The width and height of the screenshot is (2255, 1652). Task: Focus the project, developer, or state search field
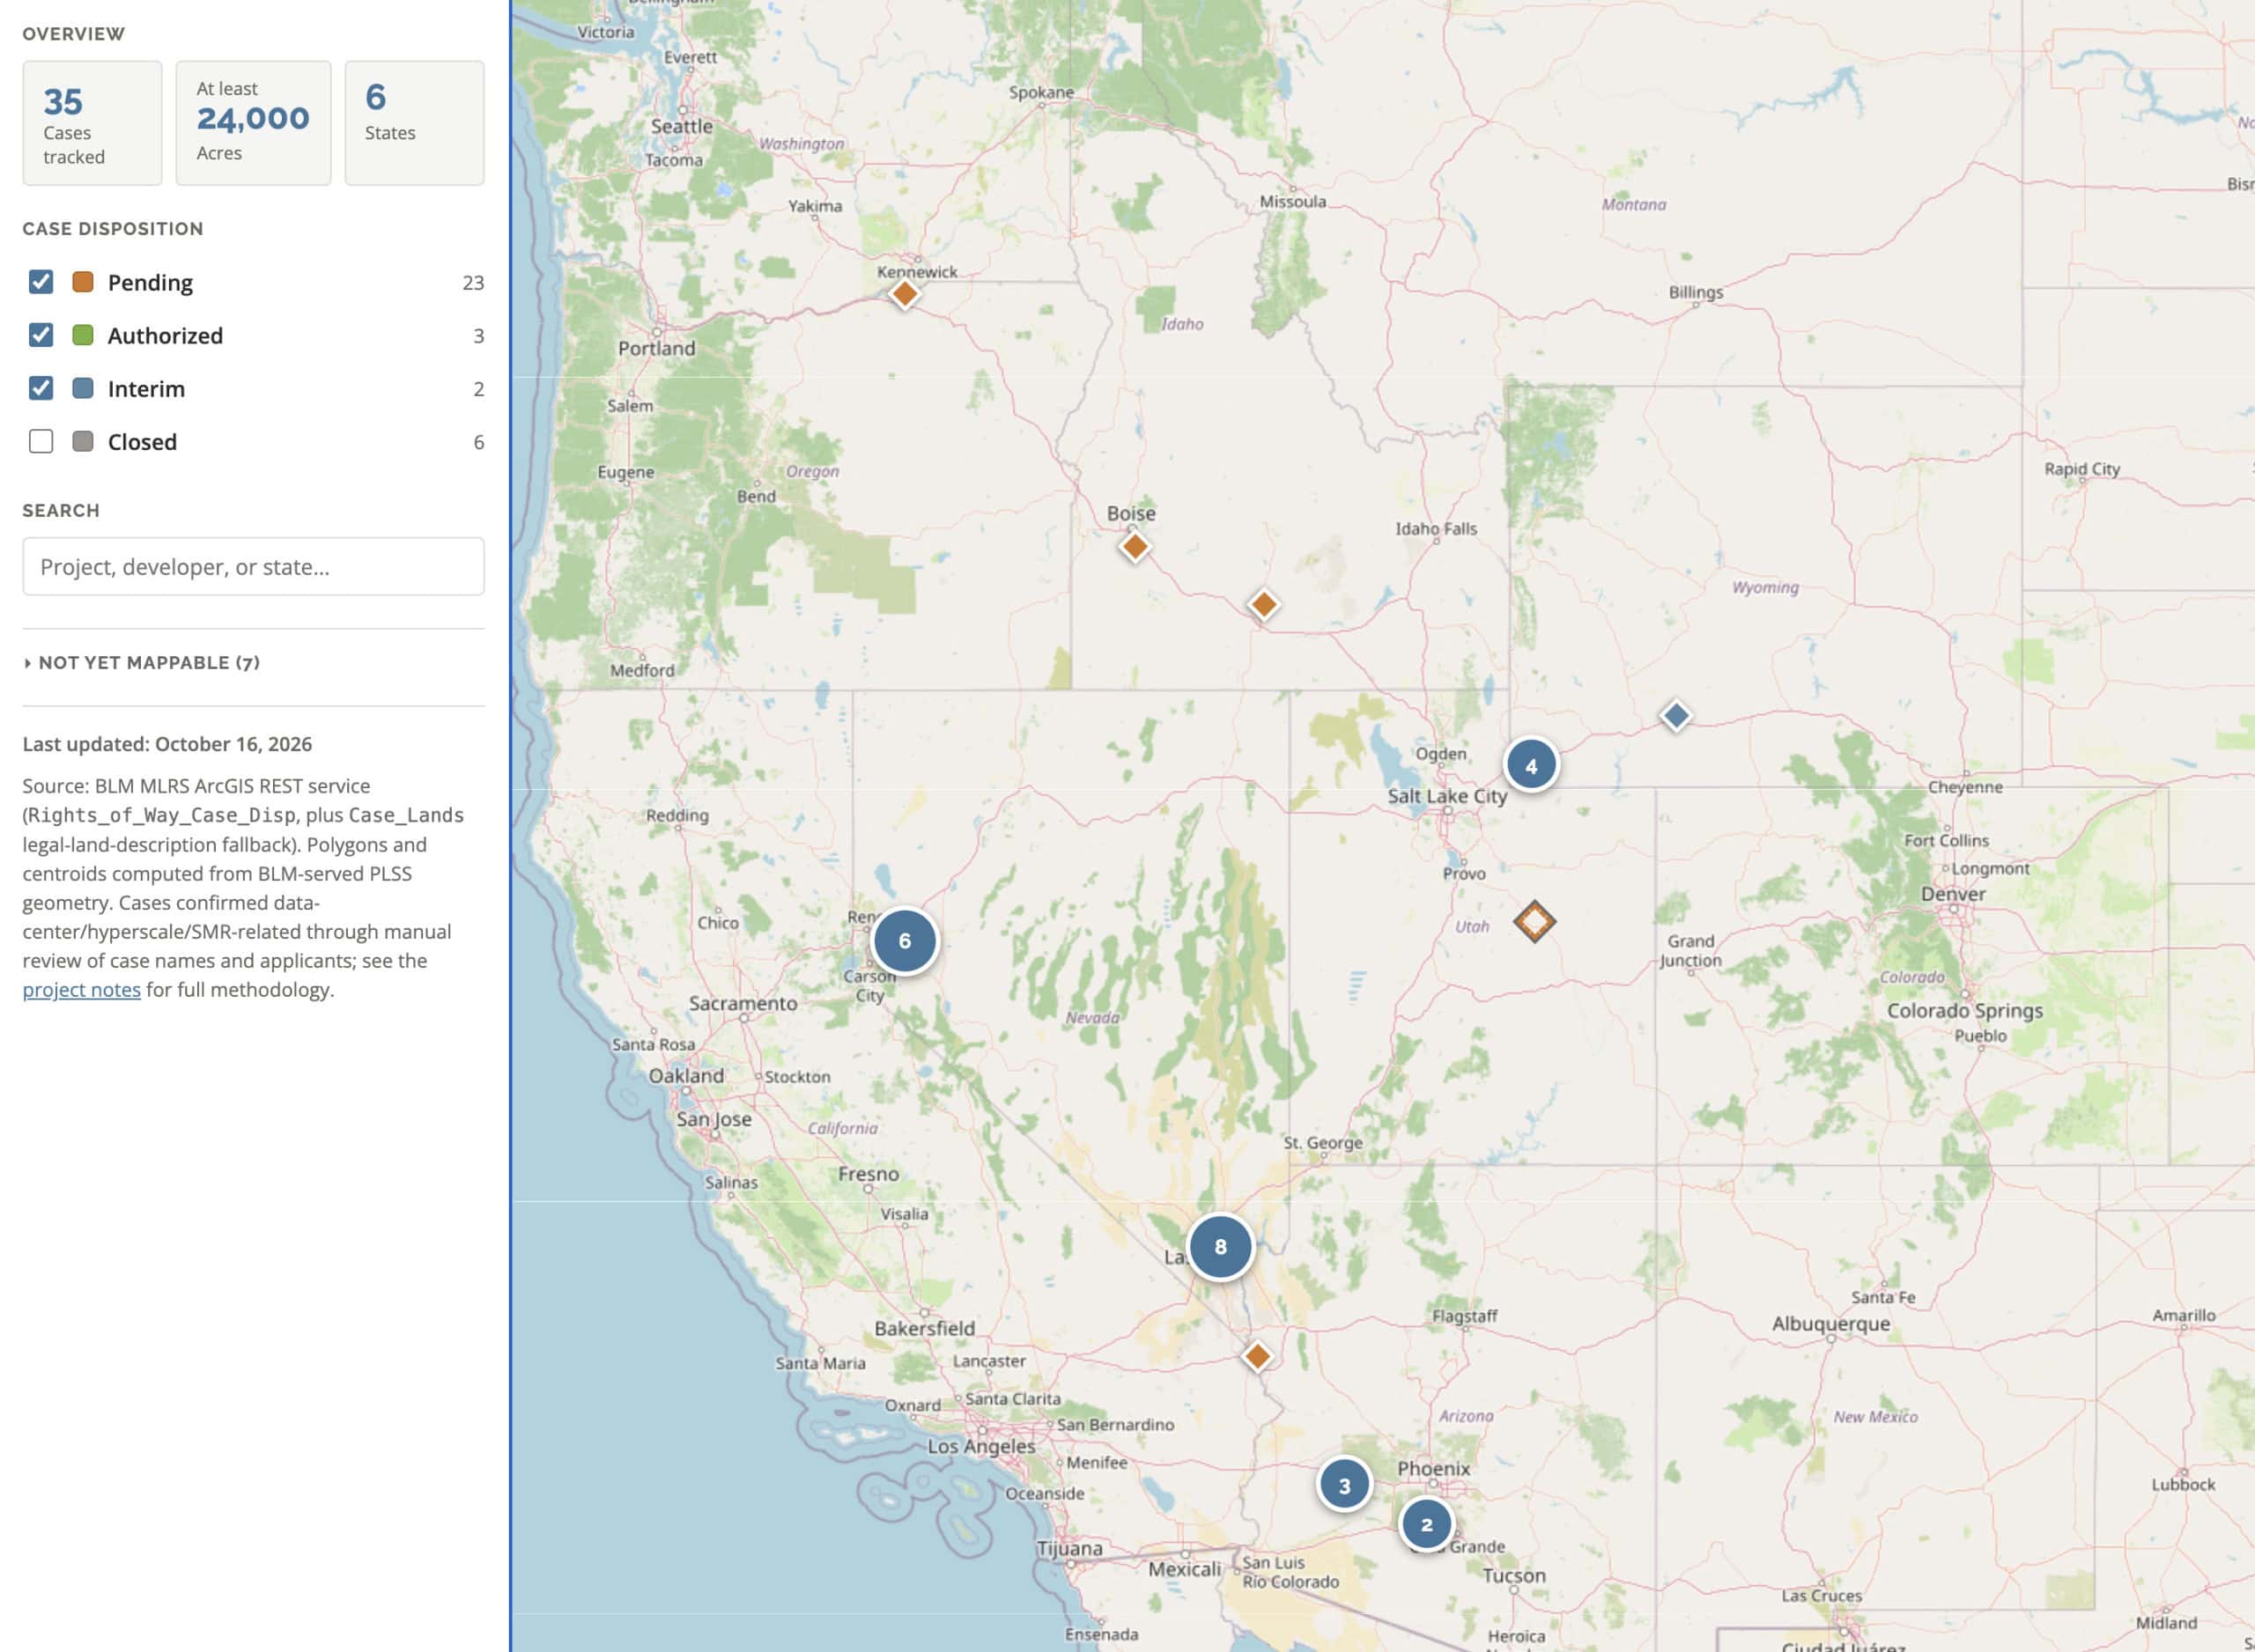pos(253,567)
